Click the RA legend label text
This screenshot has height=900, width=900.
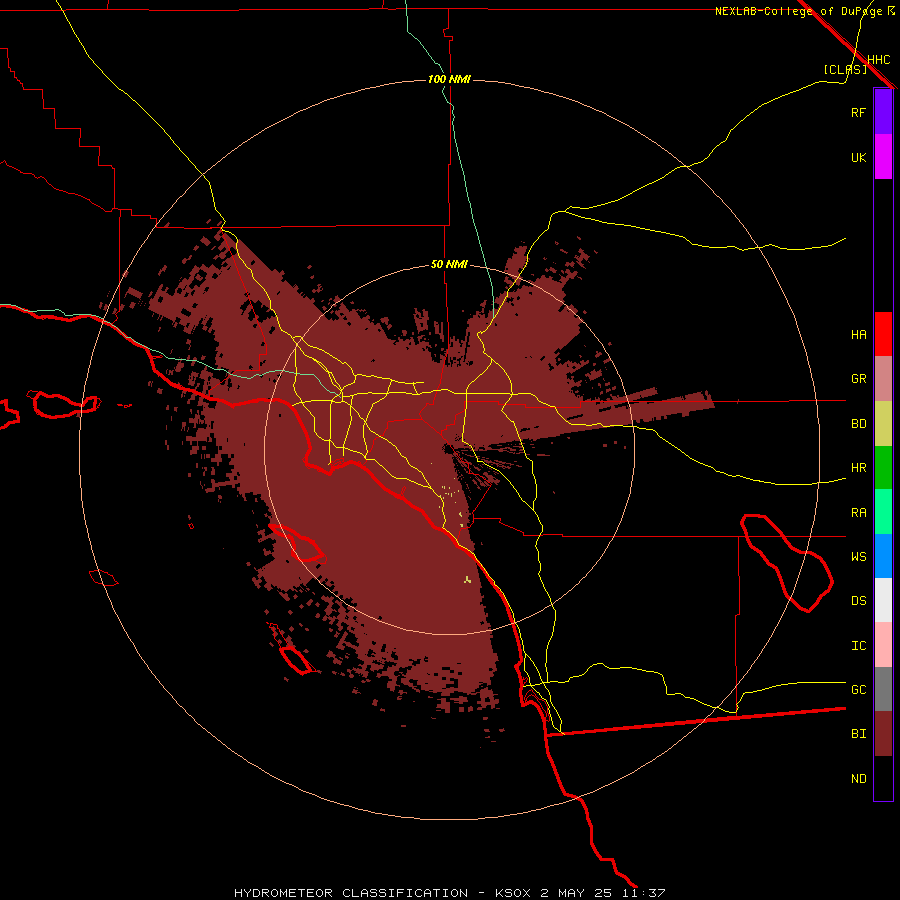(x=858, y=513)
